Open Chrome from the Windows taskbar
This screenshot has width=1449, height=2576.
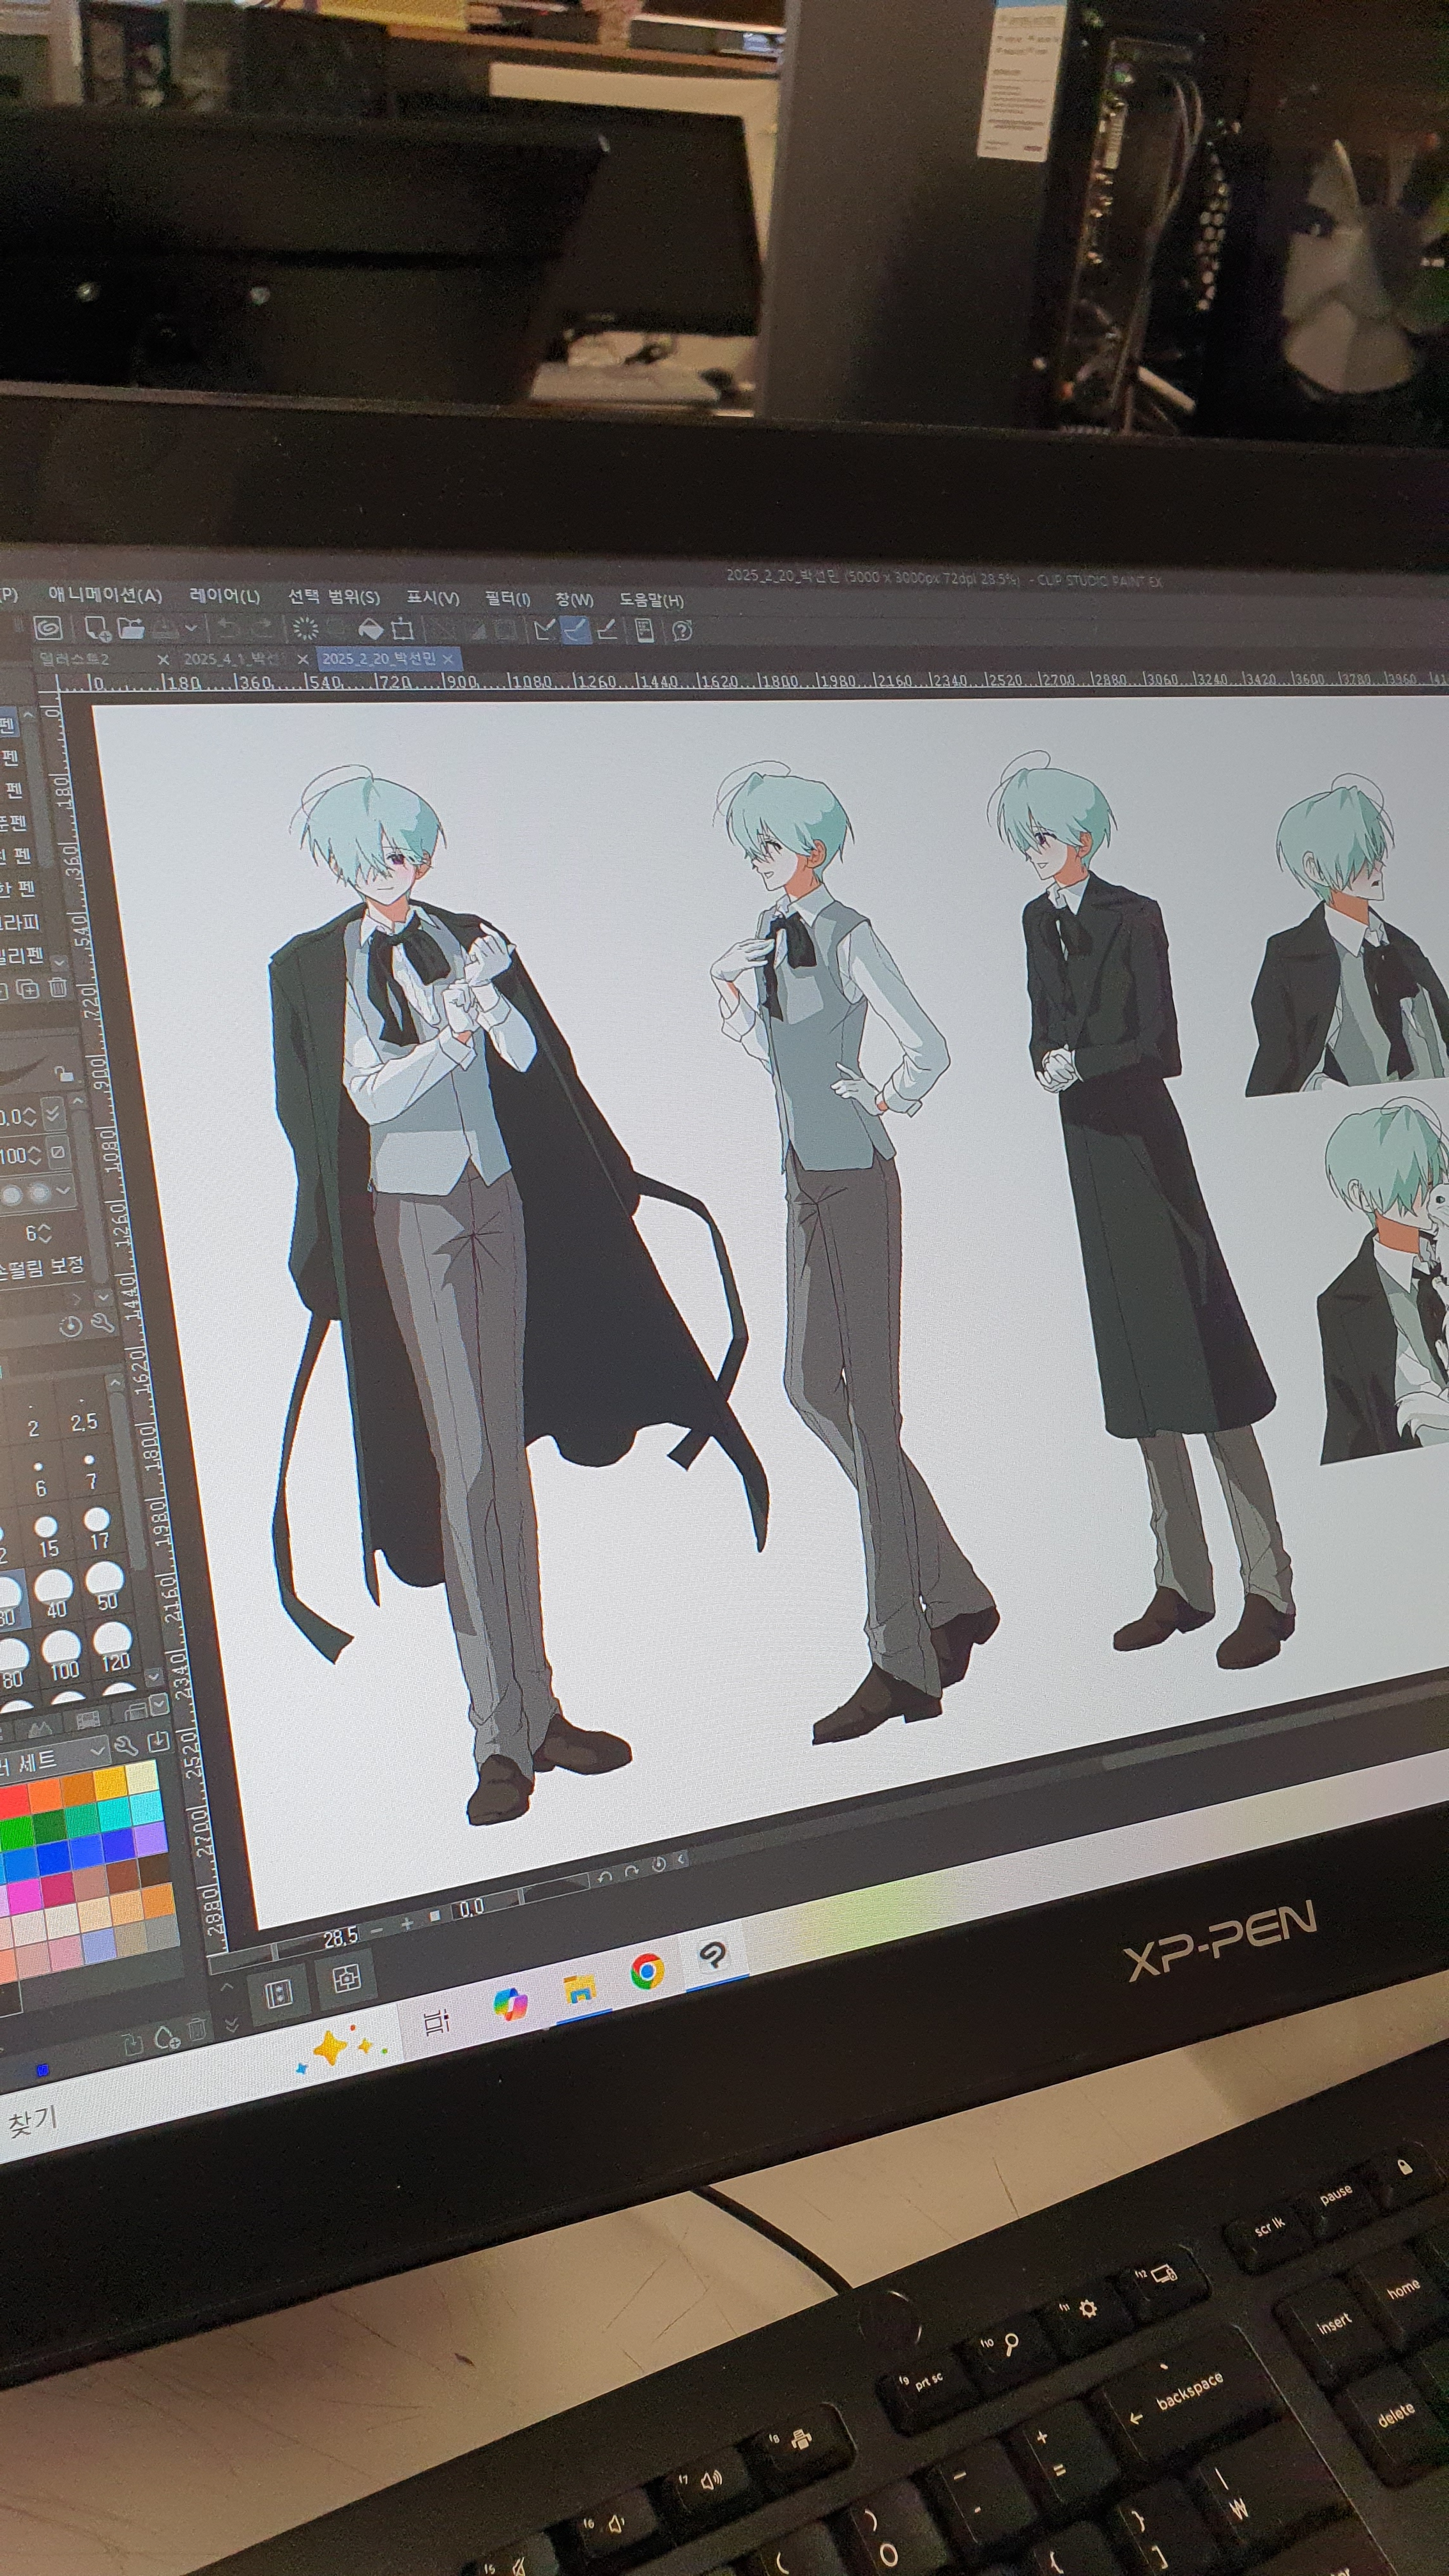point(648,1971)
